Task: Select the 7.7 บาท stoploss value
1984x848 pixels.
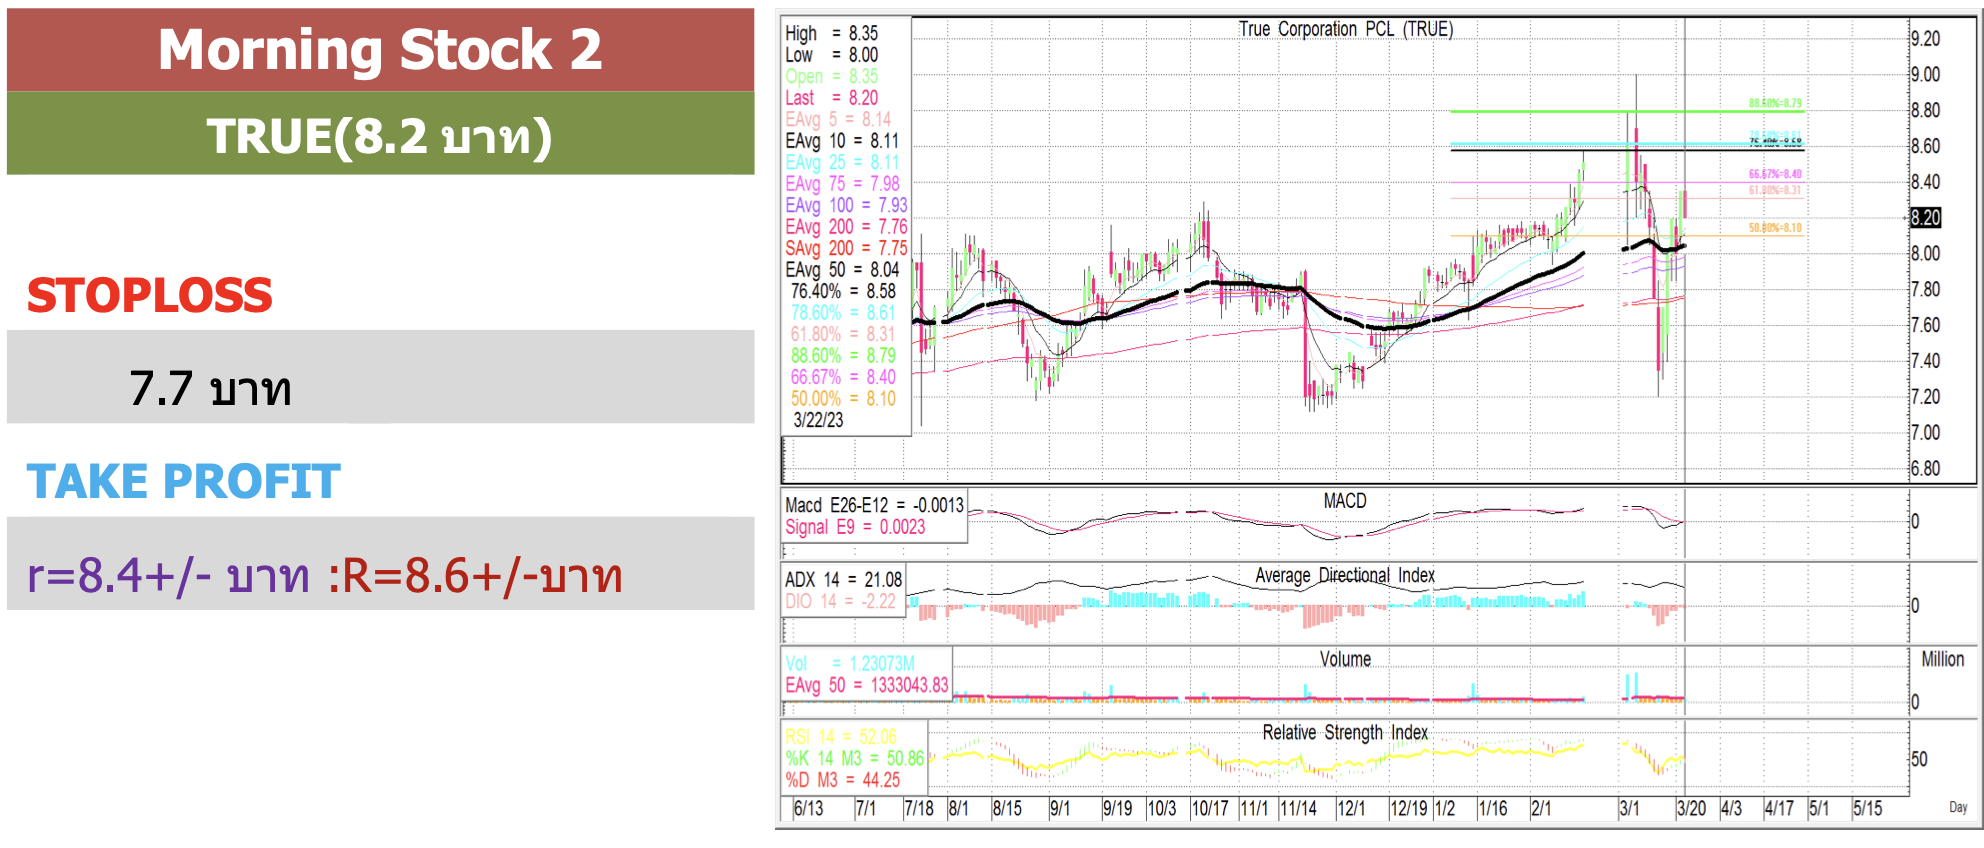Action: pyautogui.click(x=210, y=388)
